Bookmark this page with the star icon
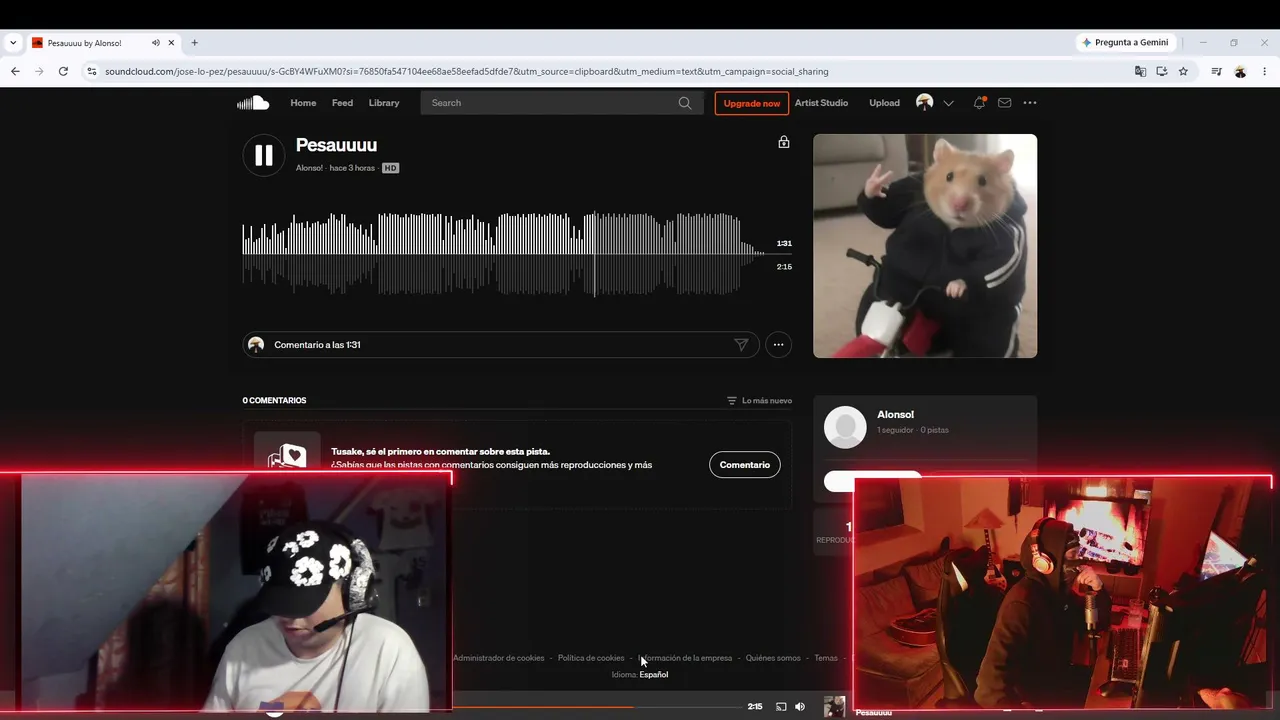The image size is (1280, 720). 1183,71
